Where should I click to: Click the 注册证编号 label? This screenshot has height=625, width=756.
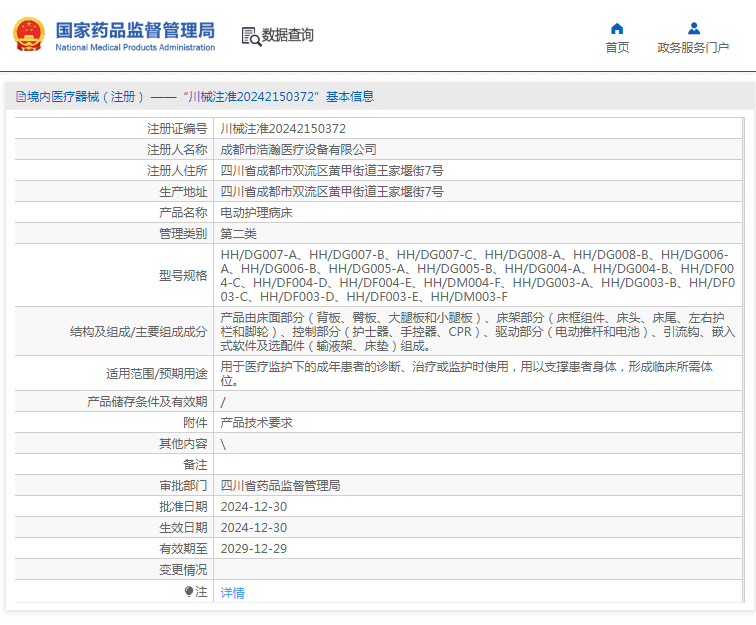(x=177, y=129)
